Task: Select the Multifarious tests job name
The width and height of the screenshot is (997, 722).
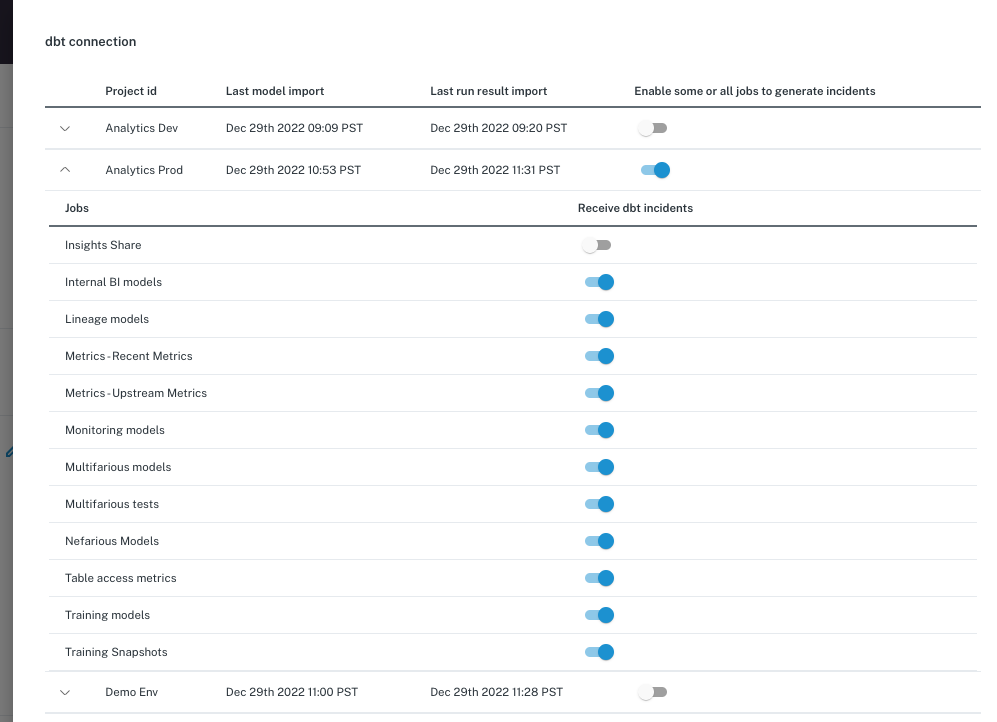Action: (x=112, y=504)
